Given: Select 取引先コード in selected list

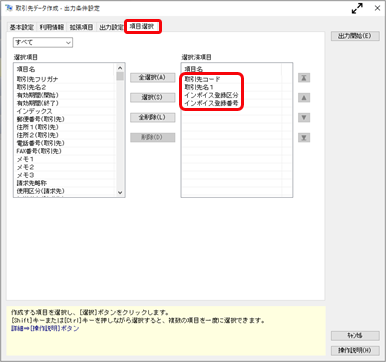Looking at the screenshot, I should 202,79.
